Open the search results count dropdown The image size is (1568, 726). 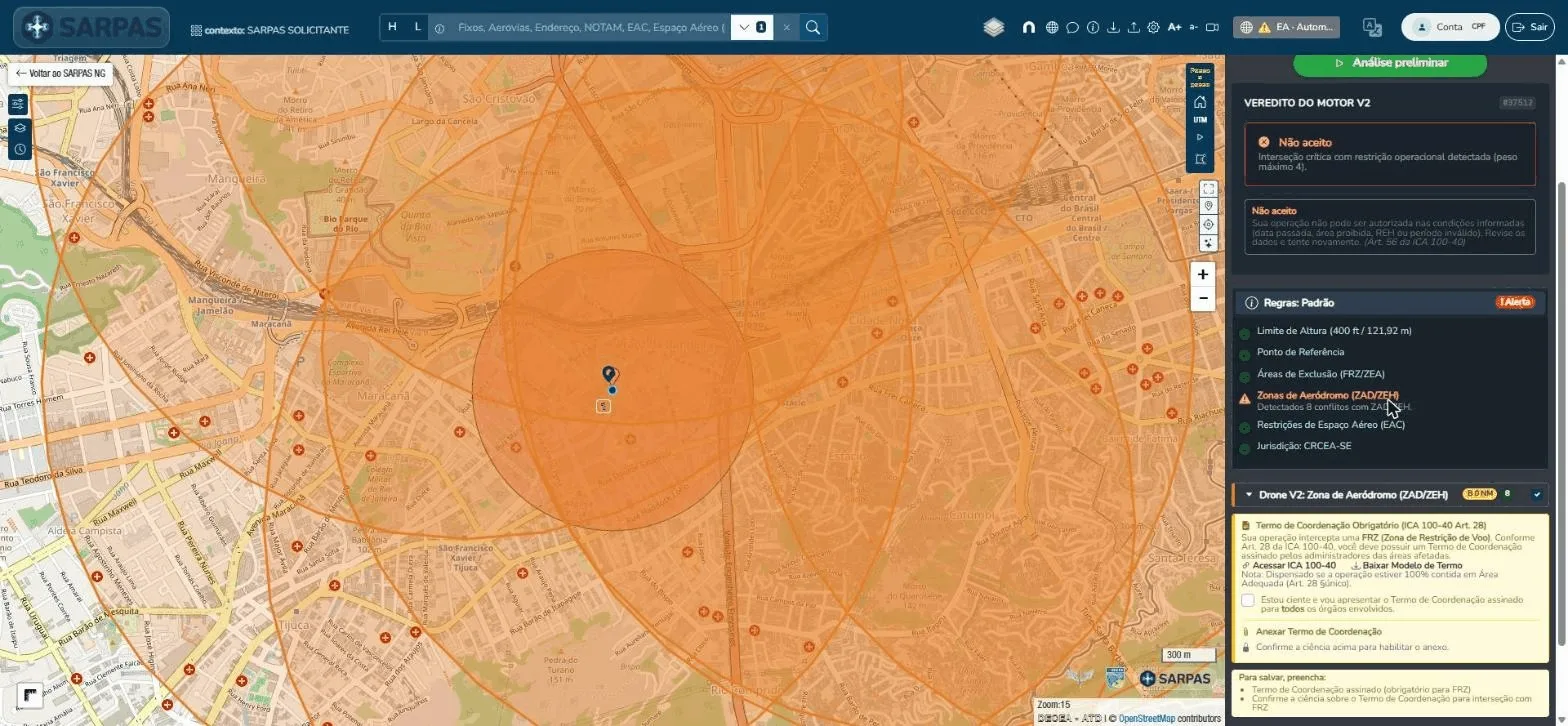point(752,28)
